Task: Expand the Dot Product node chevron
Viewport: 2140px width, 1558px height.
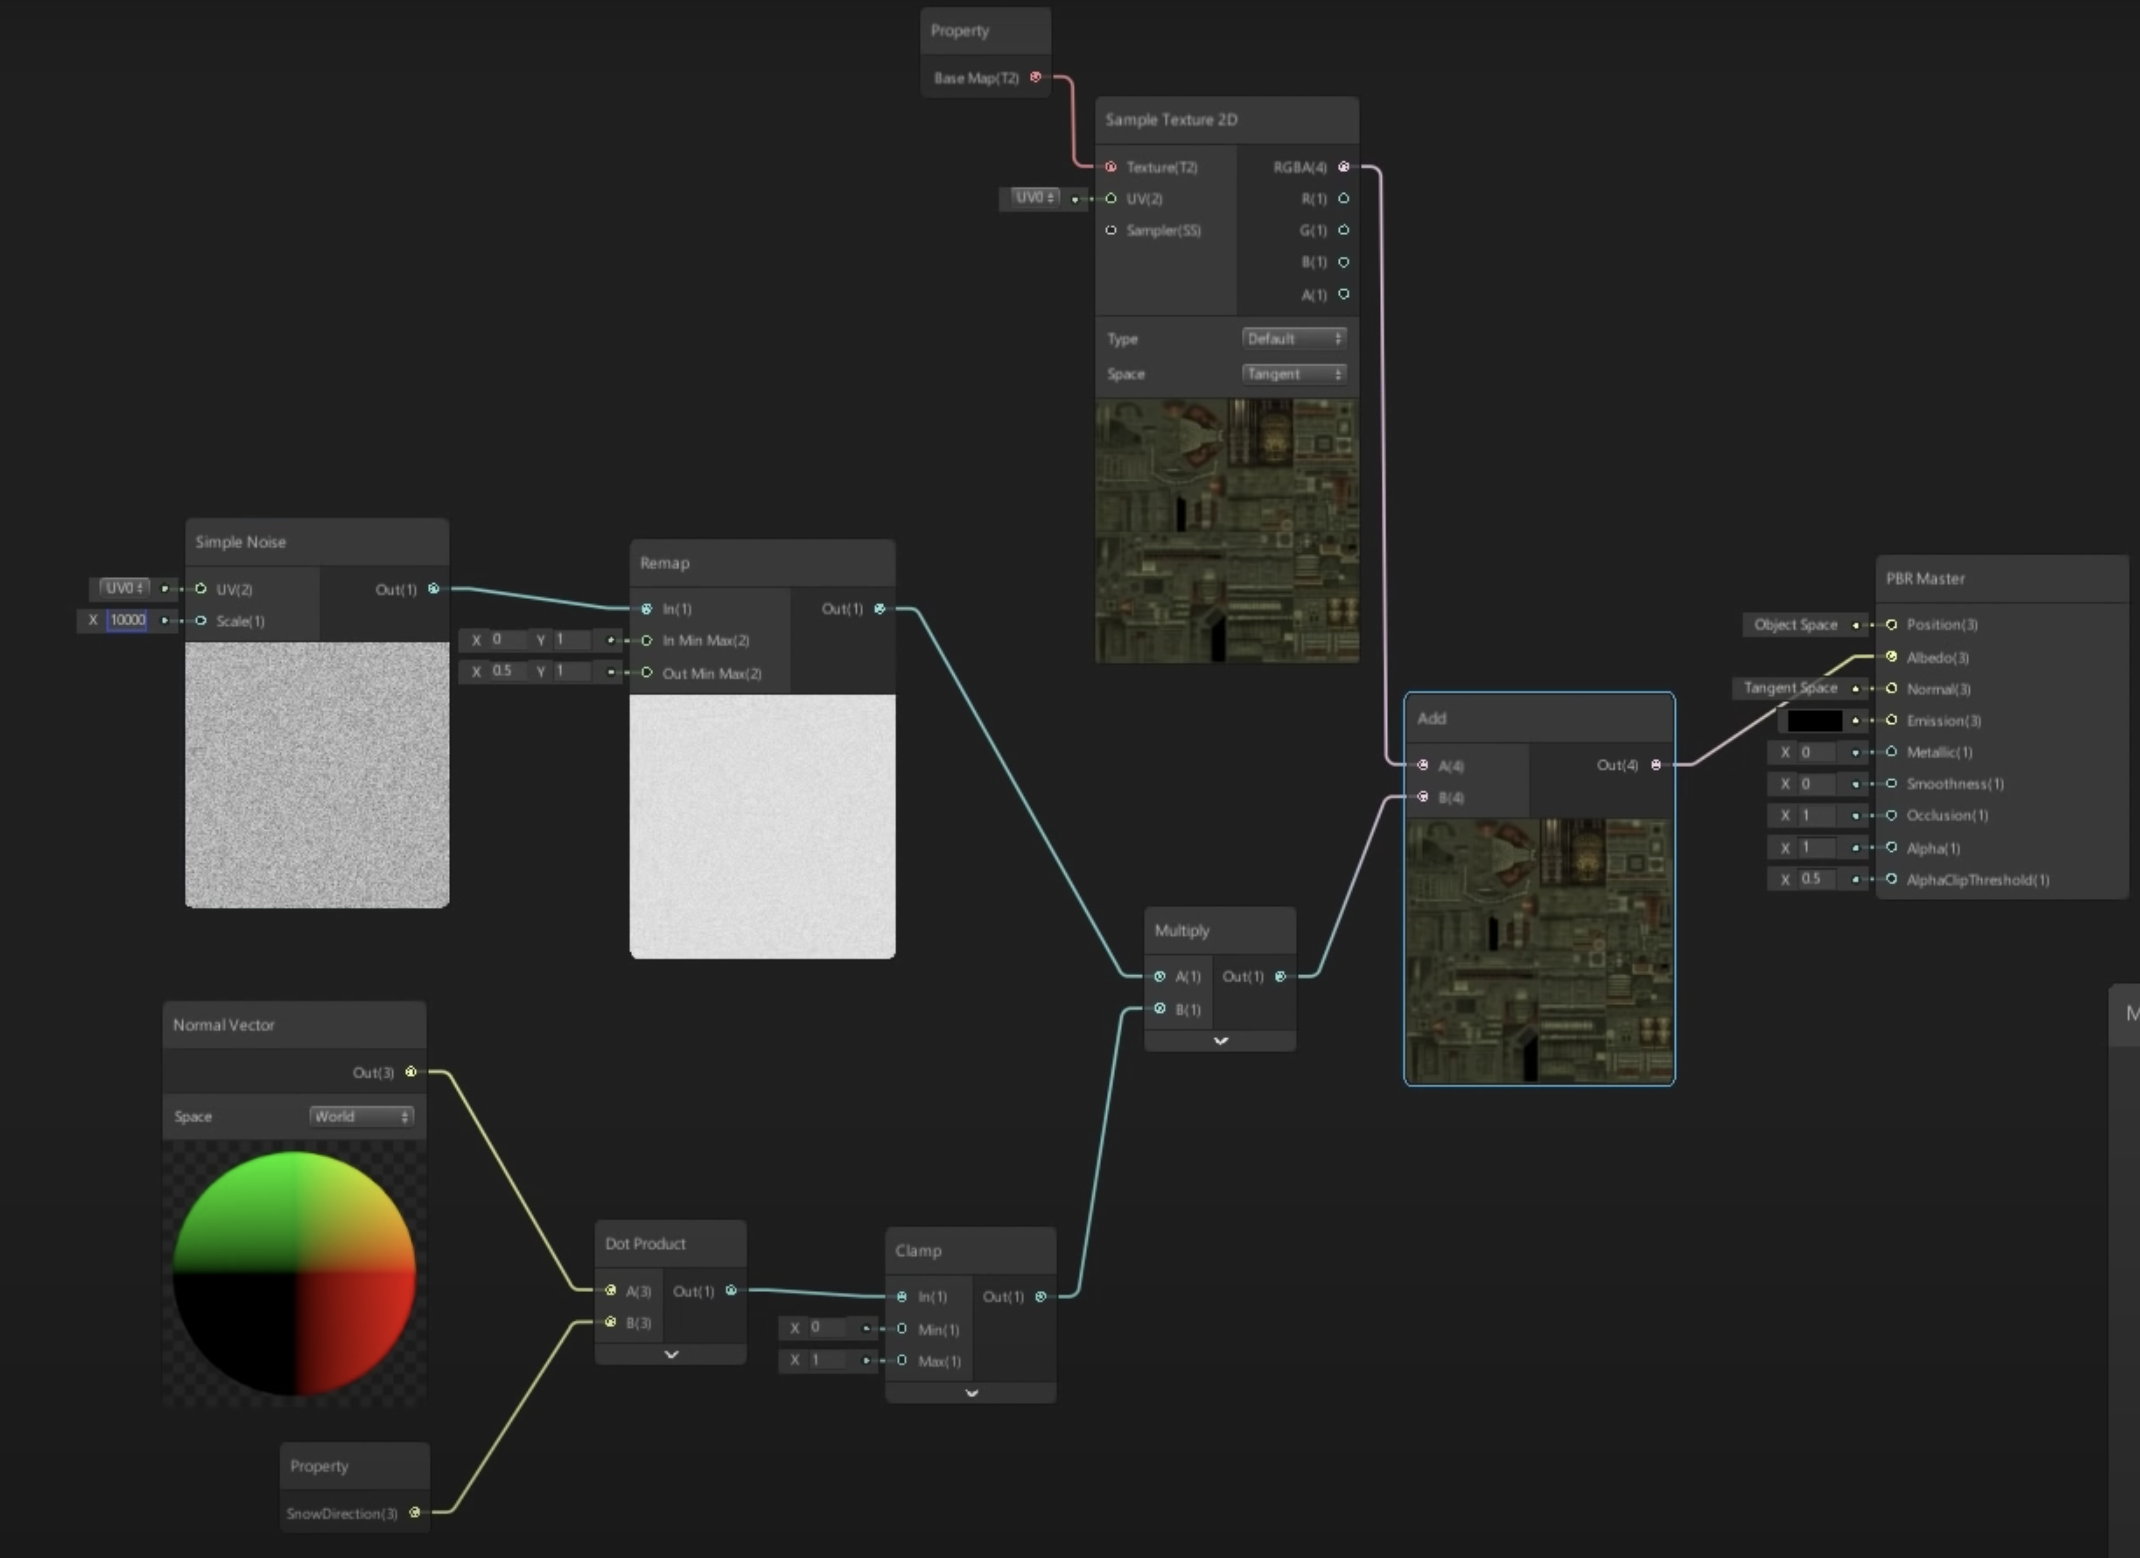Action: click(671, 1354)
